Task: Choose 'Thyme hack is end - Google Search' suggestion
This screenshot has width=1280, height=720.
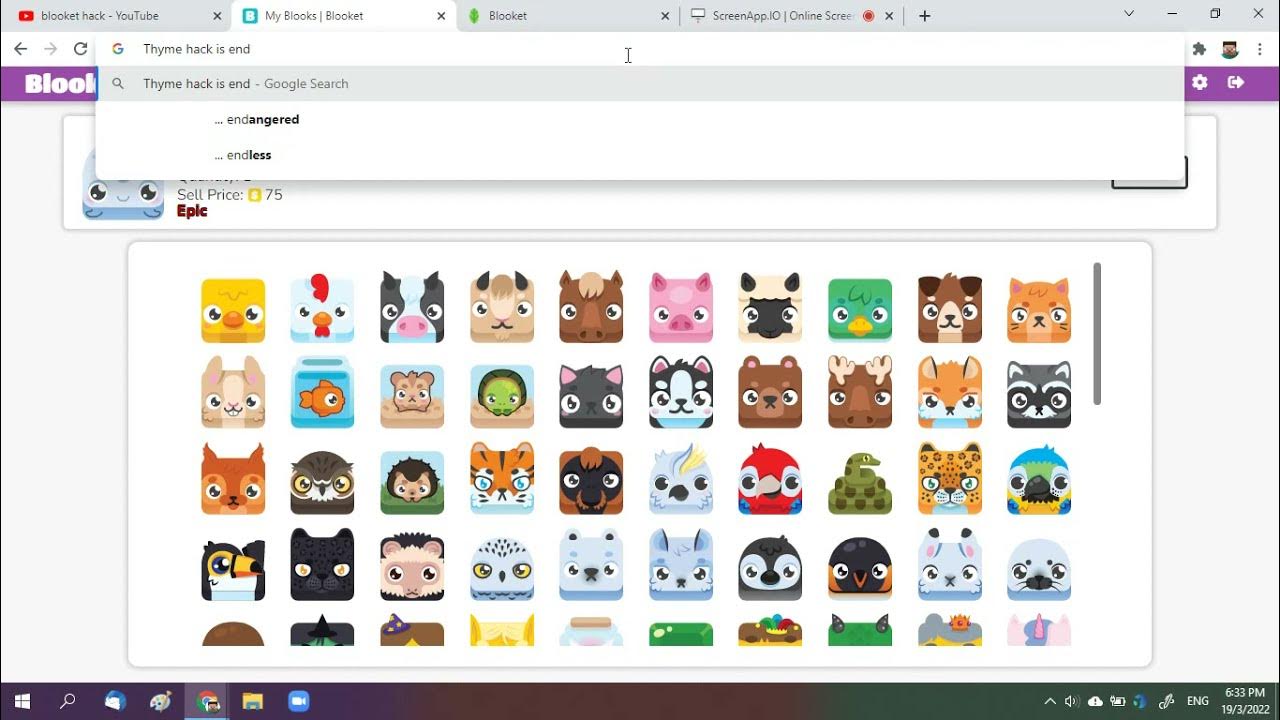Action: click(x=640, y=84)
